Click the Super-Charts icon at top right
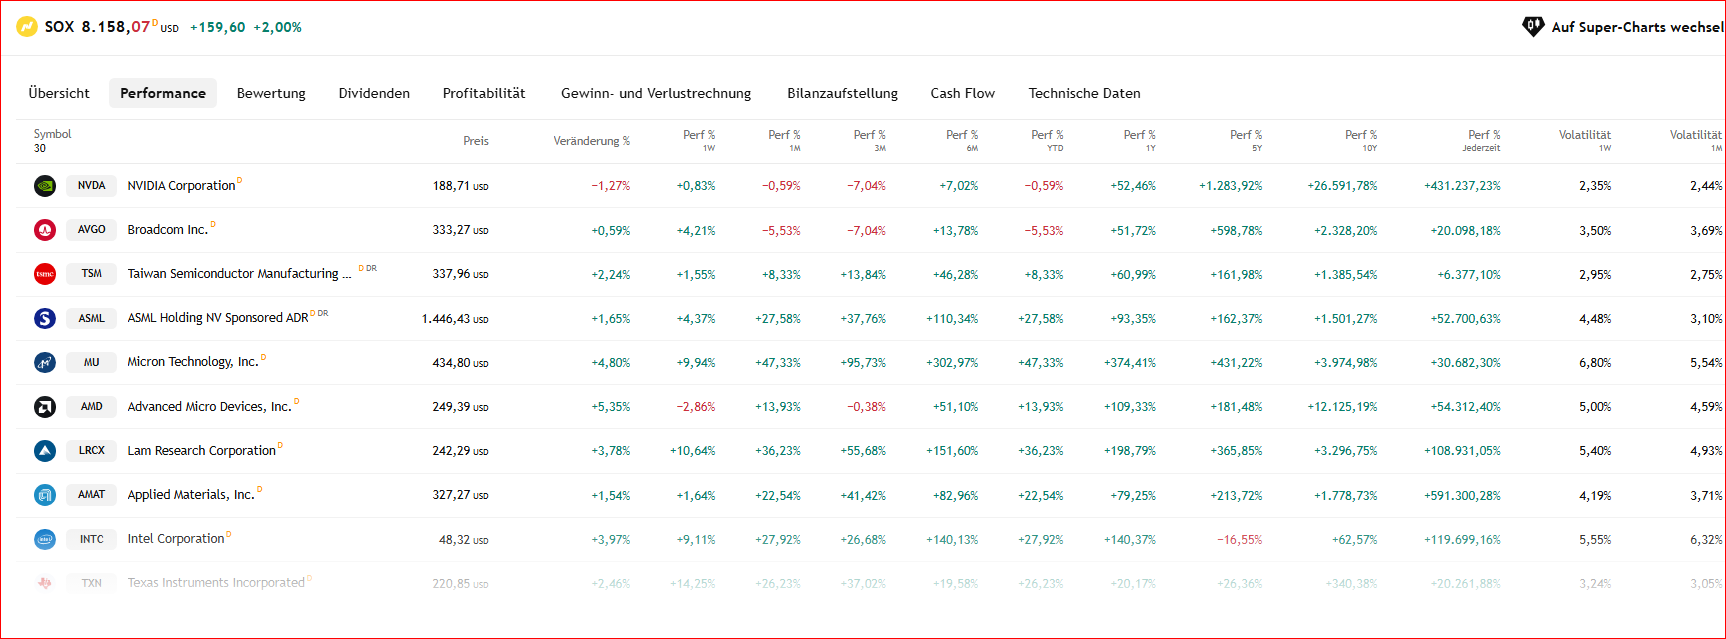1726x639 pixels. 1532,27
